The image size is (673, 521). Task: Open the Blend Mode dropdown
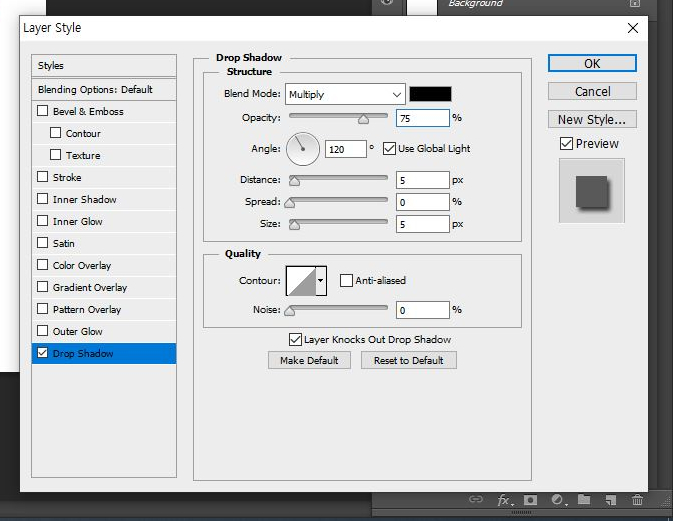click(345, 94)
